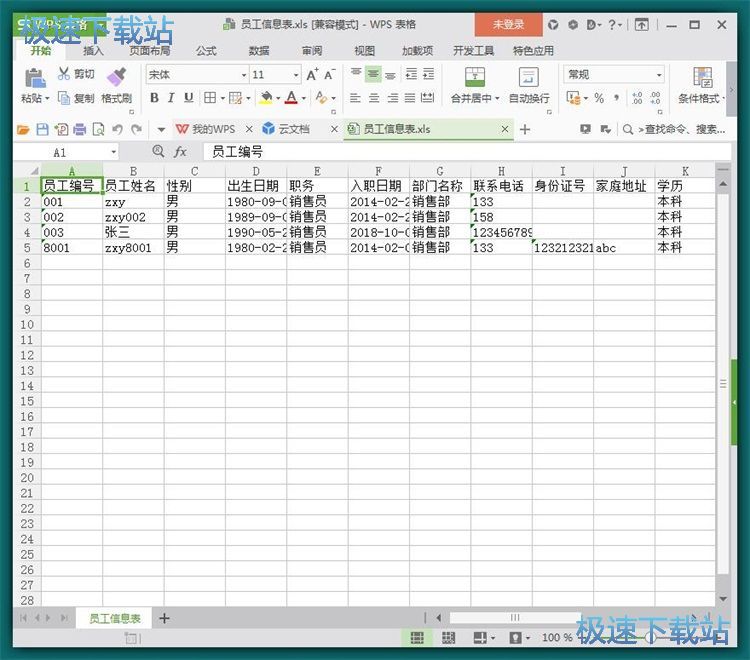Toggle Underline formatting
Screen dimensions: 750x660
click(x=188, y=98)
